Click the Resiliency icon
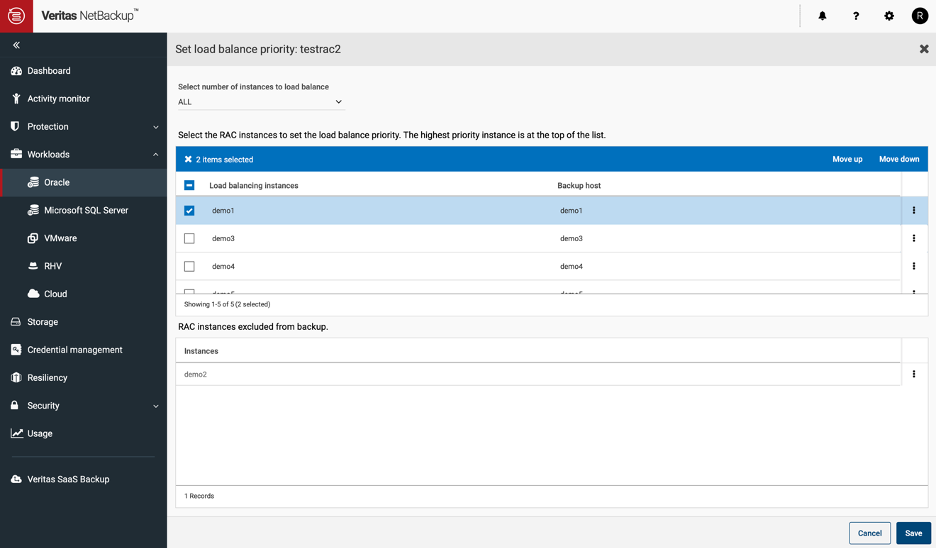 click(16, 377)
